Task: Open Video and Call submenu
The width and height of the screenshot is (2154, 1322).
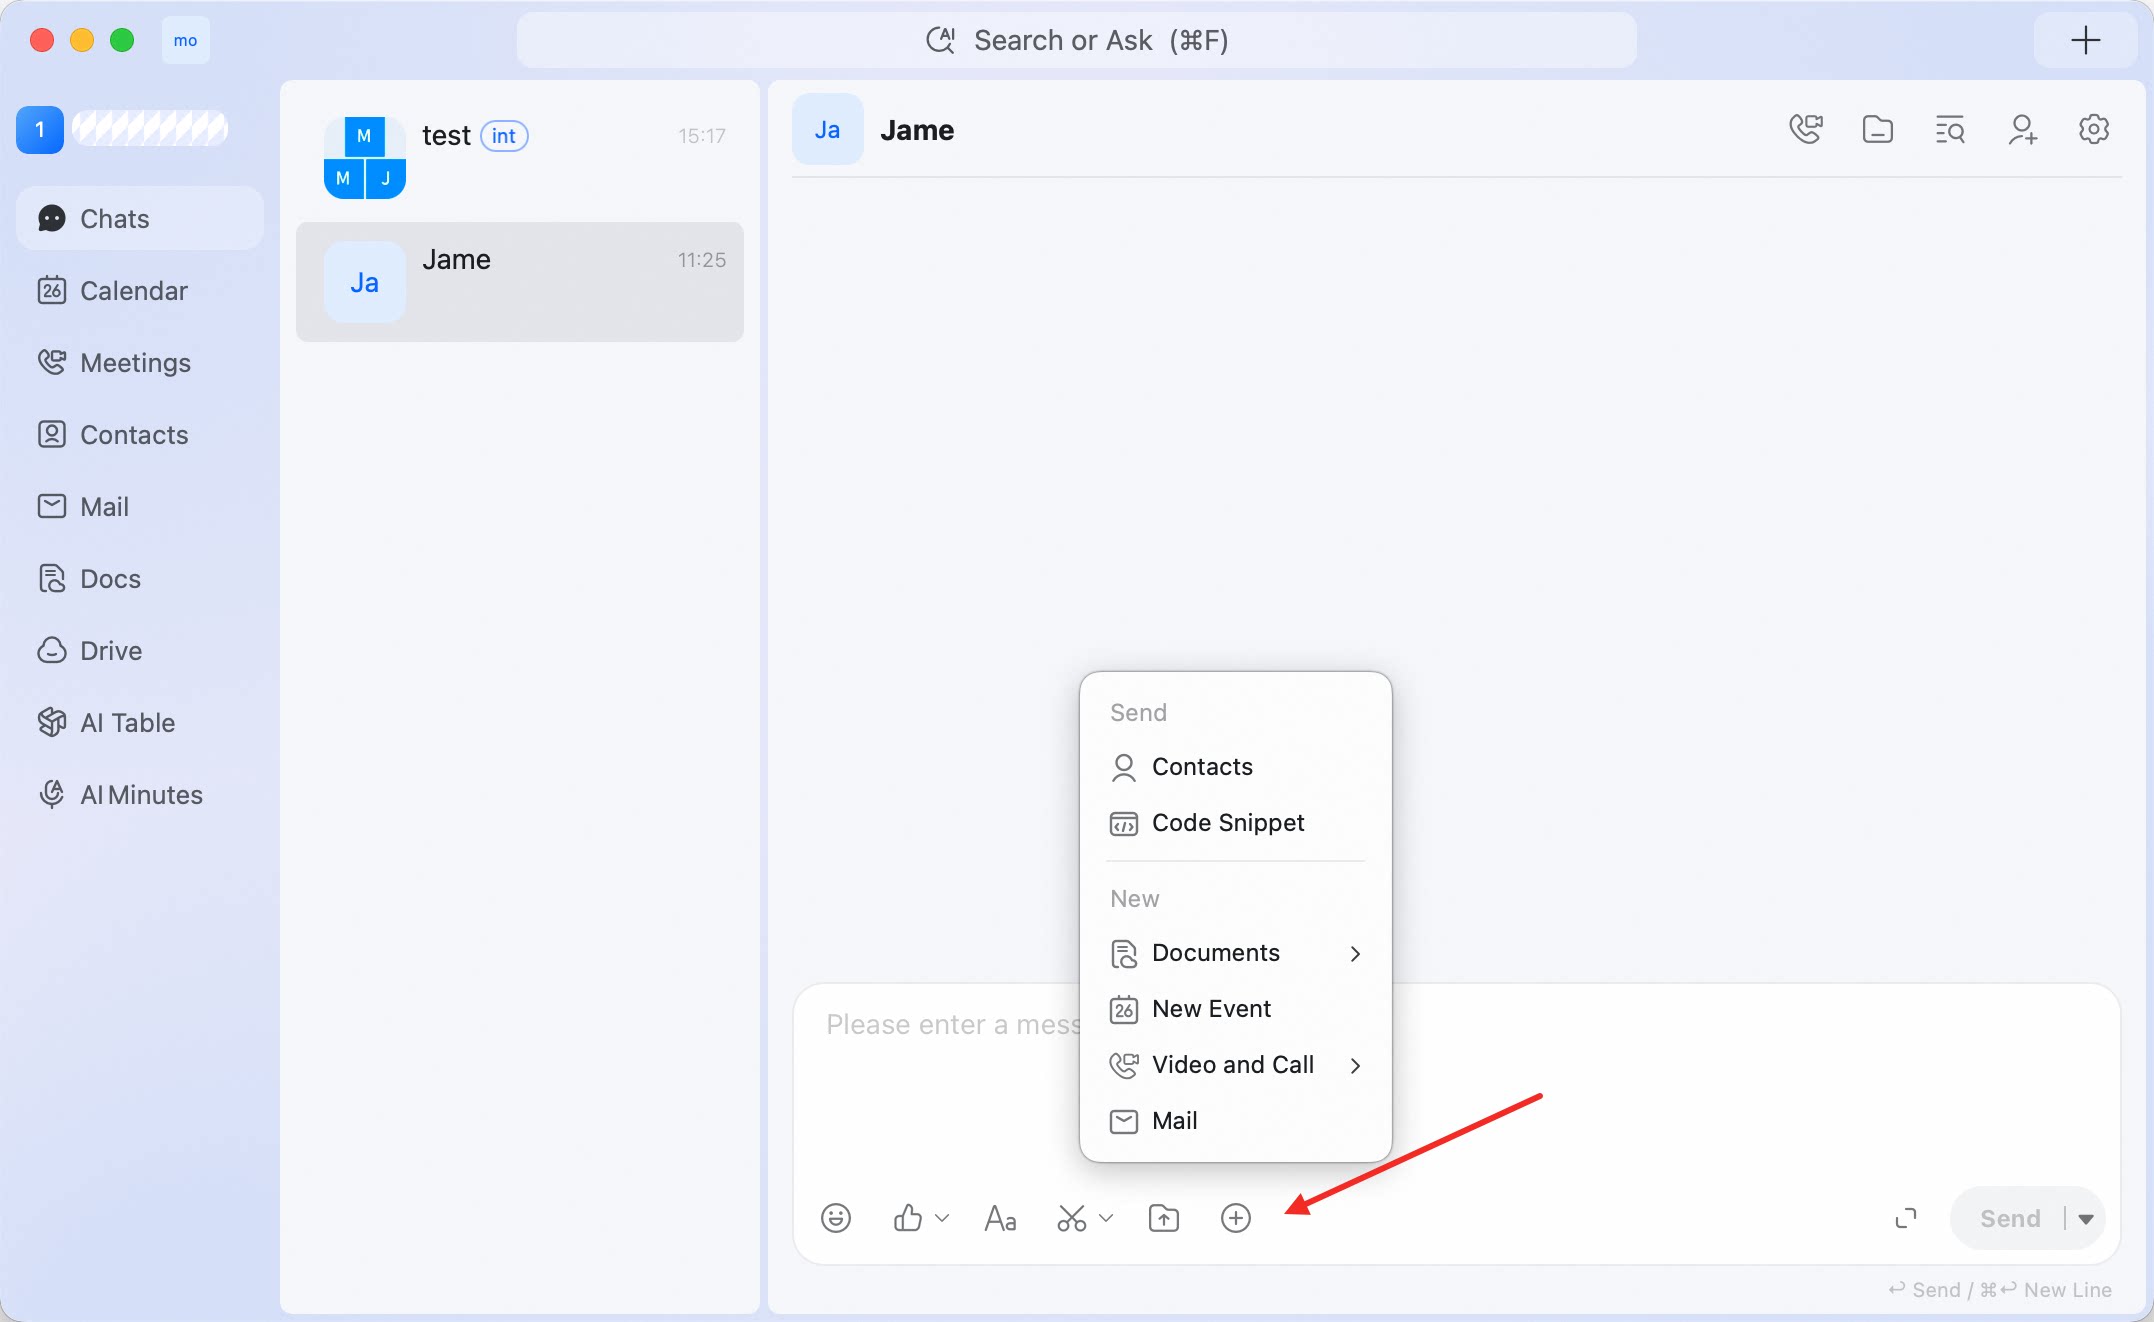Action: (1236, 1065)
